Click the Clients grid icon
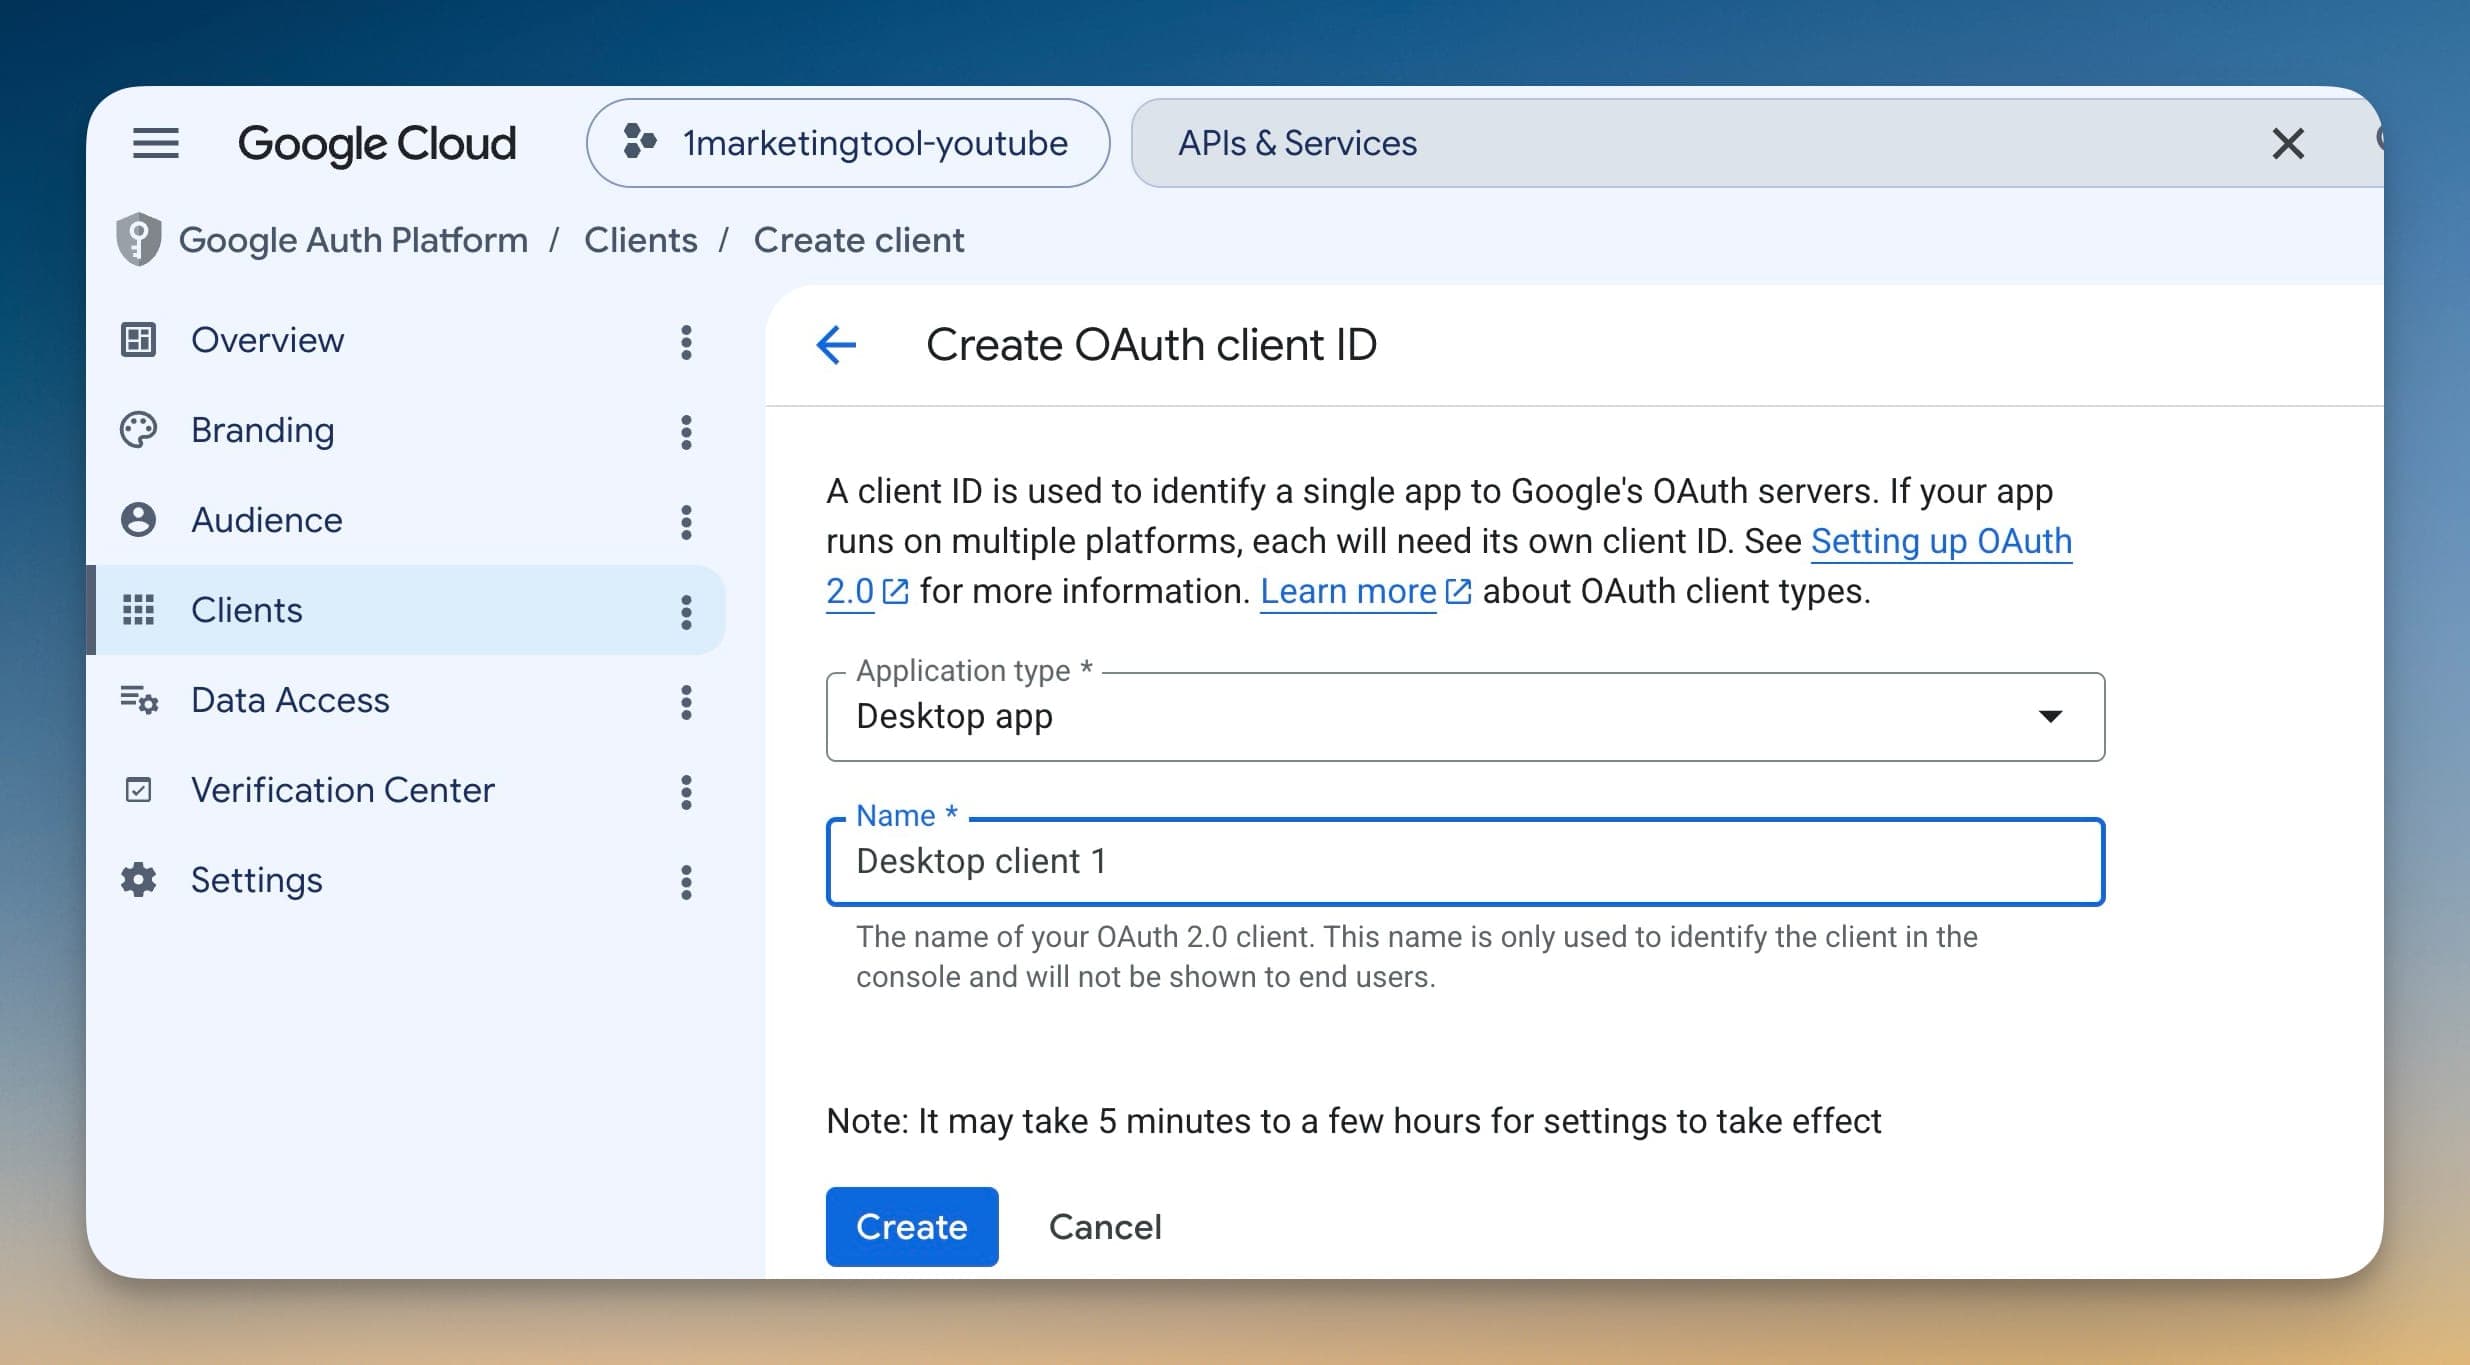This screenshot has height=1365, width=2470. 138,610
